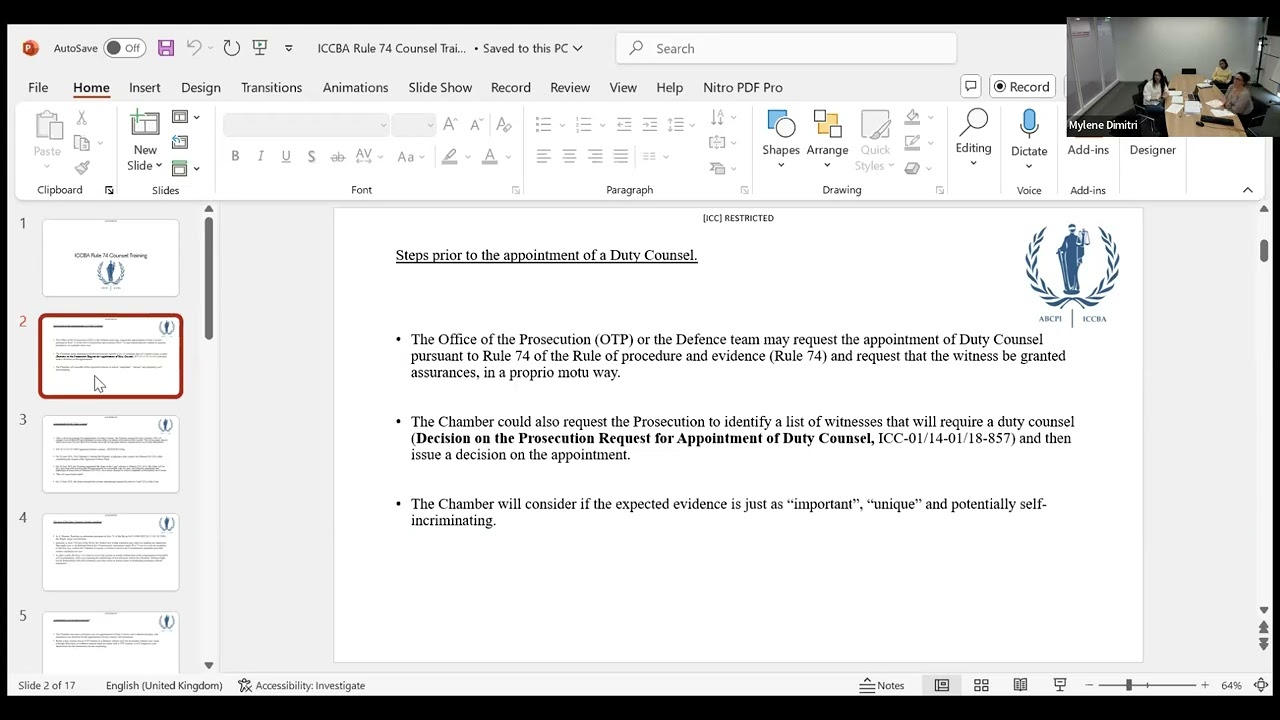
Task: Toggle Justify alignment for paragraph
Action: click(x=621, y=156)
